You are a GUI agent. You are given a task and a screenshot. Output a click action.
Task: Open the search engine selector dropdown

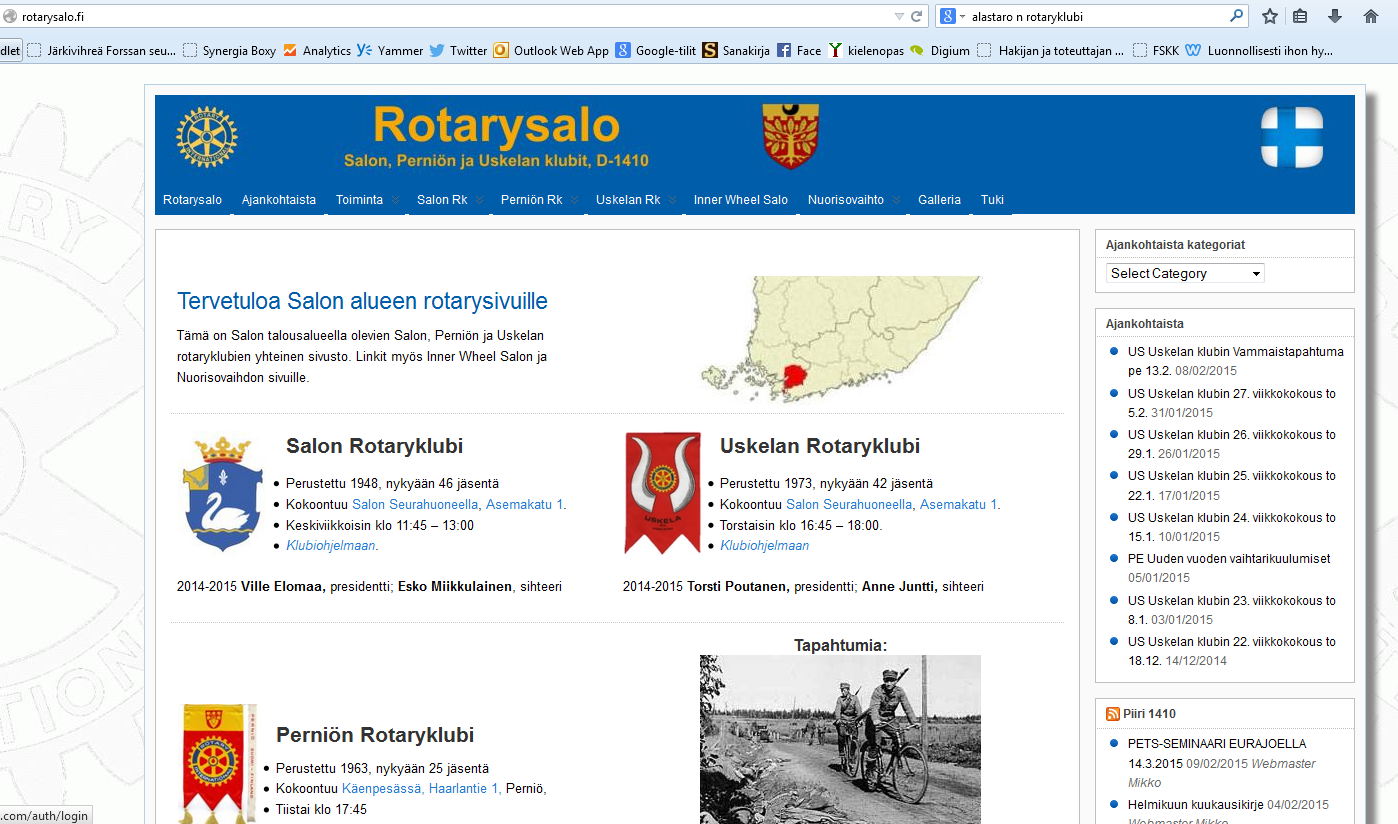[x=951, y=16]
